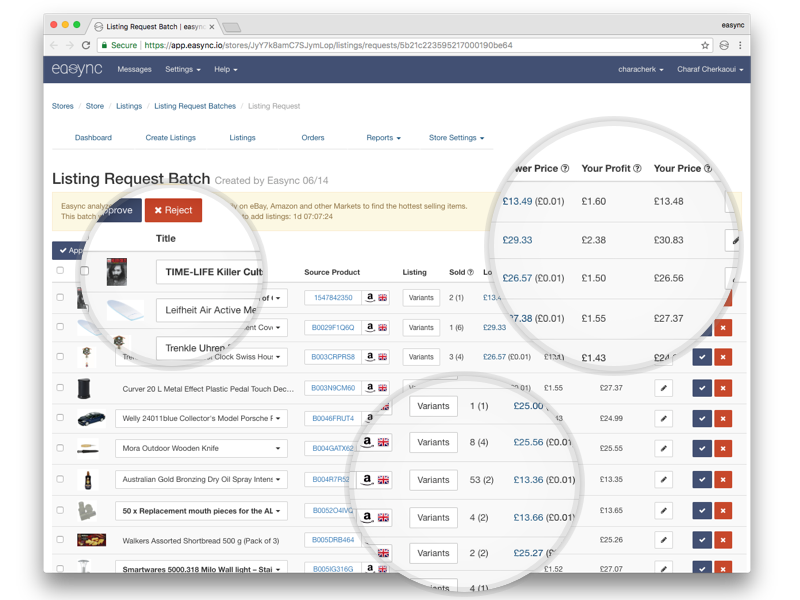The height and width of the screenshot is (600, 800).
Task: Check the Australian Gold Bronzing row checkbox
Action: tap(60, 479)
